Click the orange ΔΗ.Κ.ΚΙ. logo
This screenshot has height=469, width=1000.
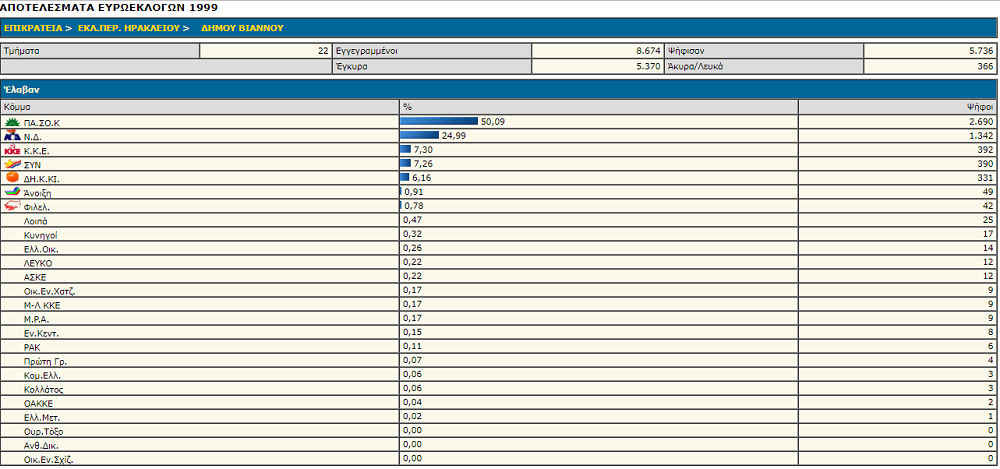click(12, 177)
